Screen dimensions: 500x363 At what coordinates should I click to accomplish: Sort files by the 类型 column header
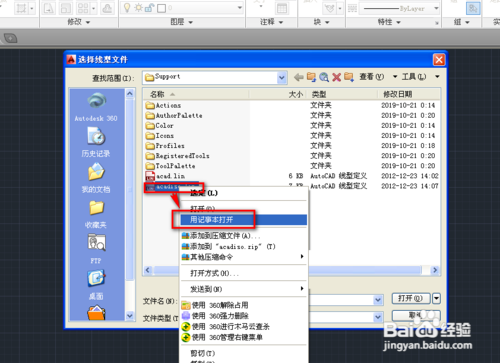(343, 94)
